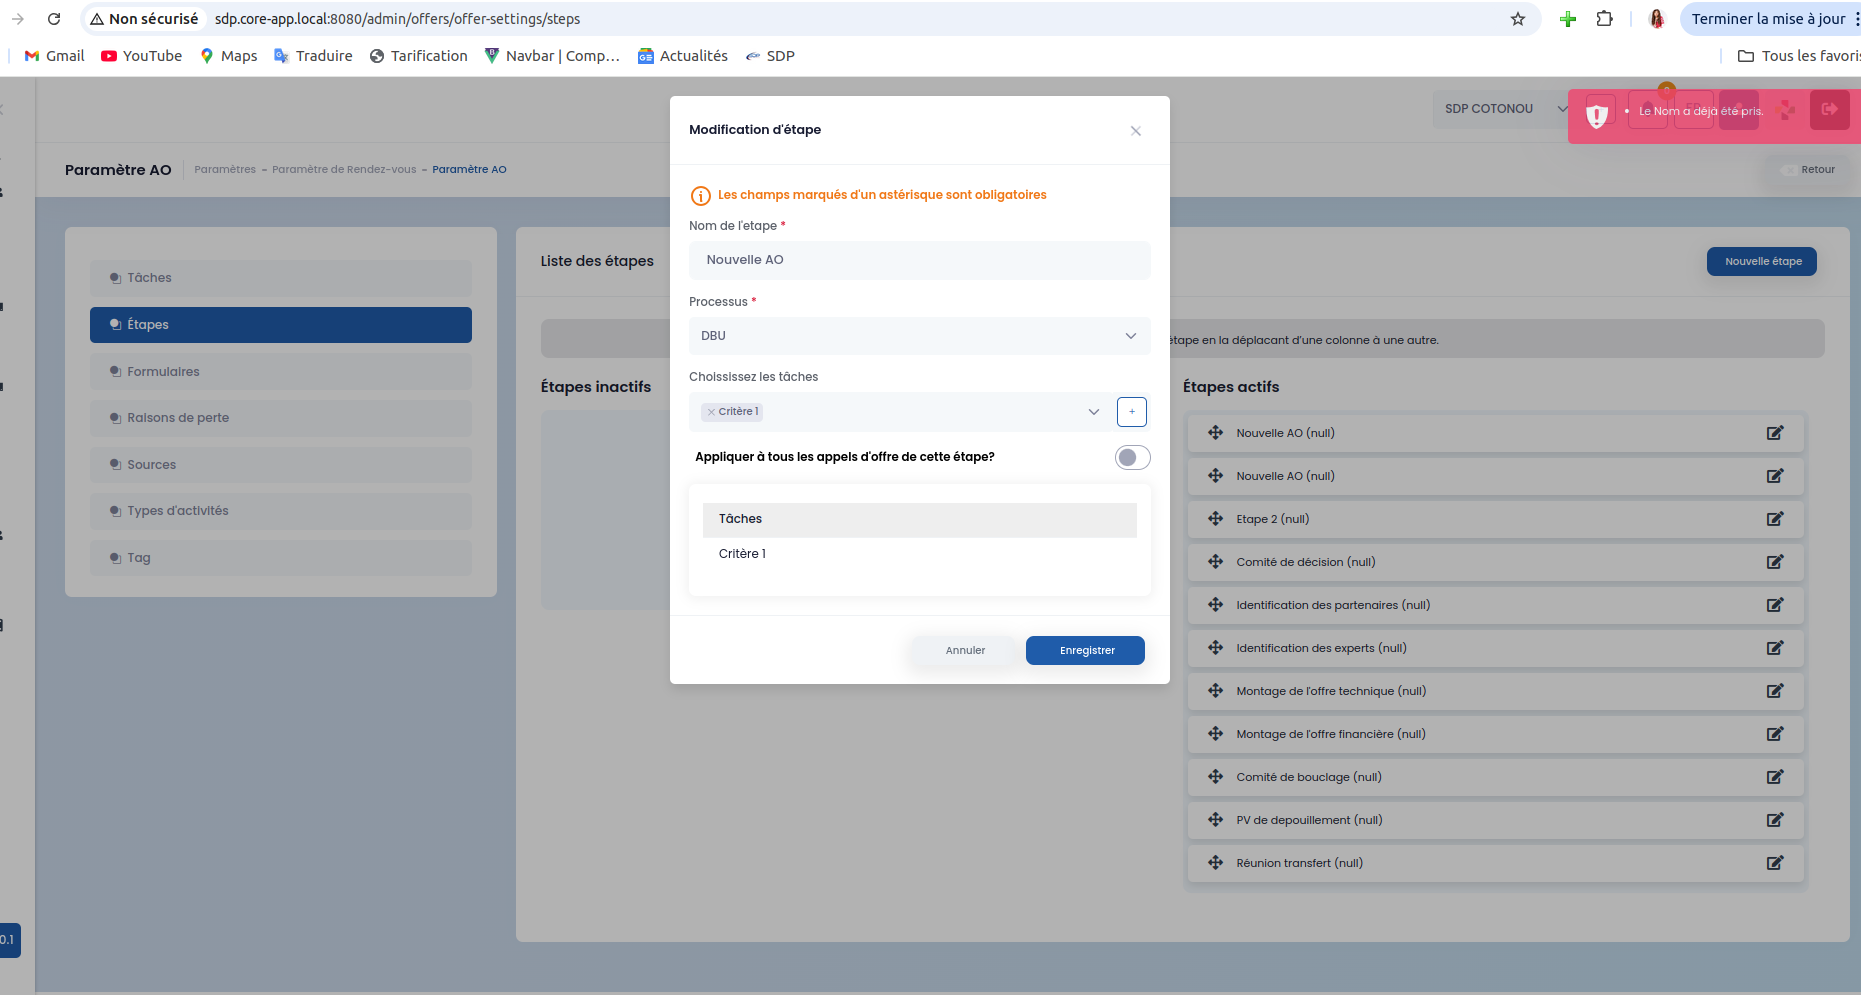Image resolution: width=1861 pixels, height=995 pixels.
Task: Cancel with the Annuler button
Action: pos(965,650)
